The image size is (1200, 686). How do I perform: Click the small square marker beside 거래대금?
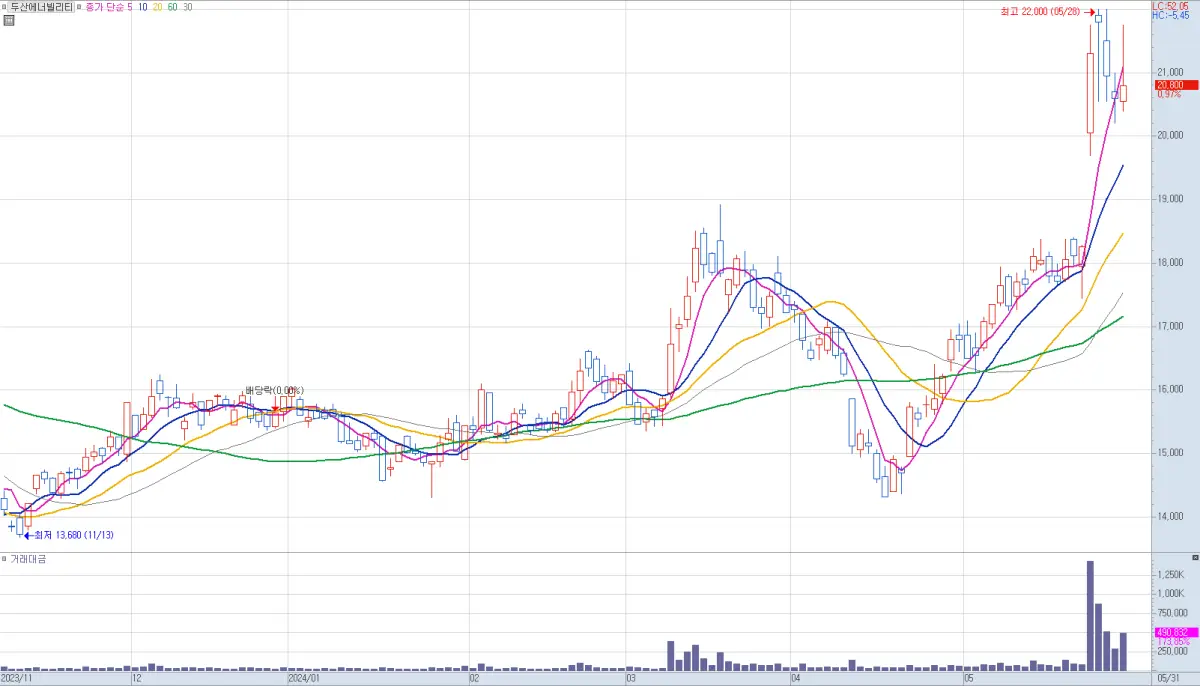tap(4, 558)
